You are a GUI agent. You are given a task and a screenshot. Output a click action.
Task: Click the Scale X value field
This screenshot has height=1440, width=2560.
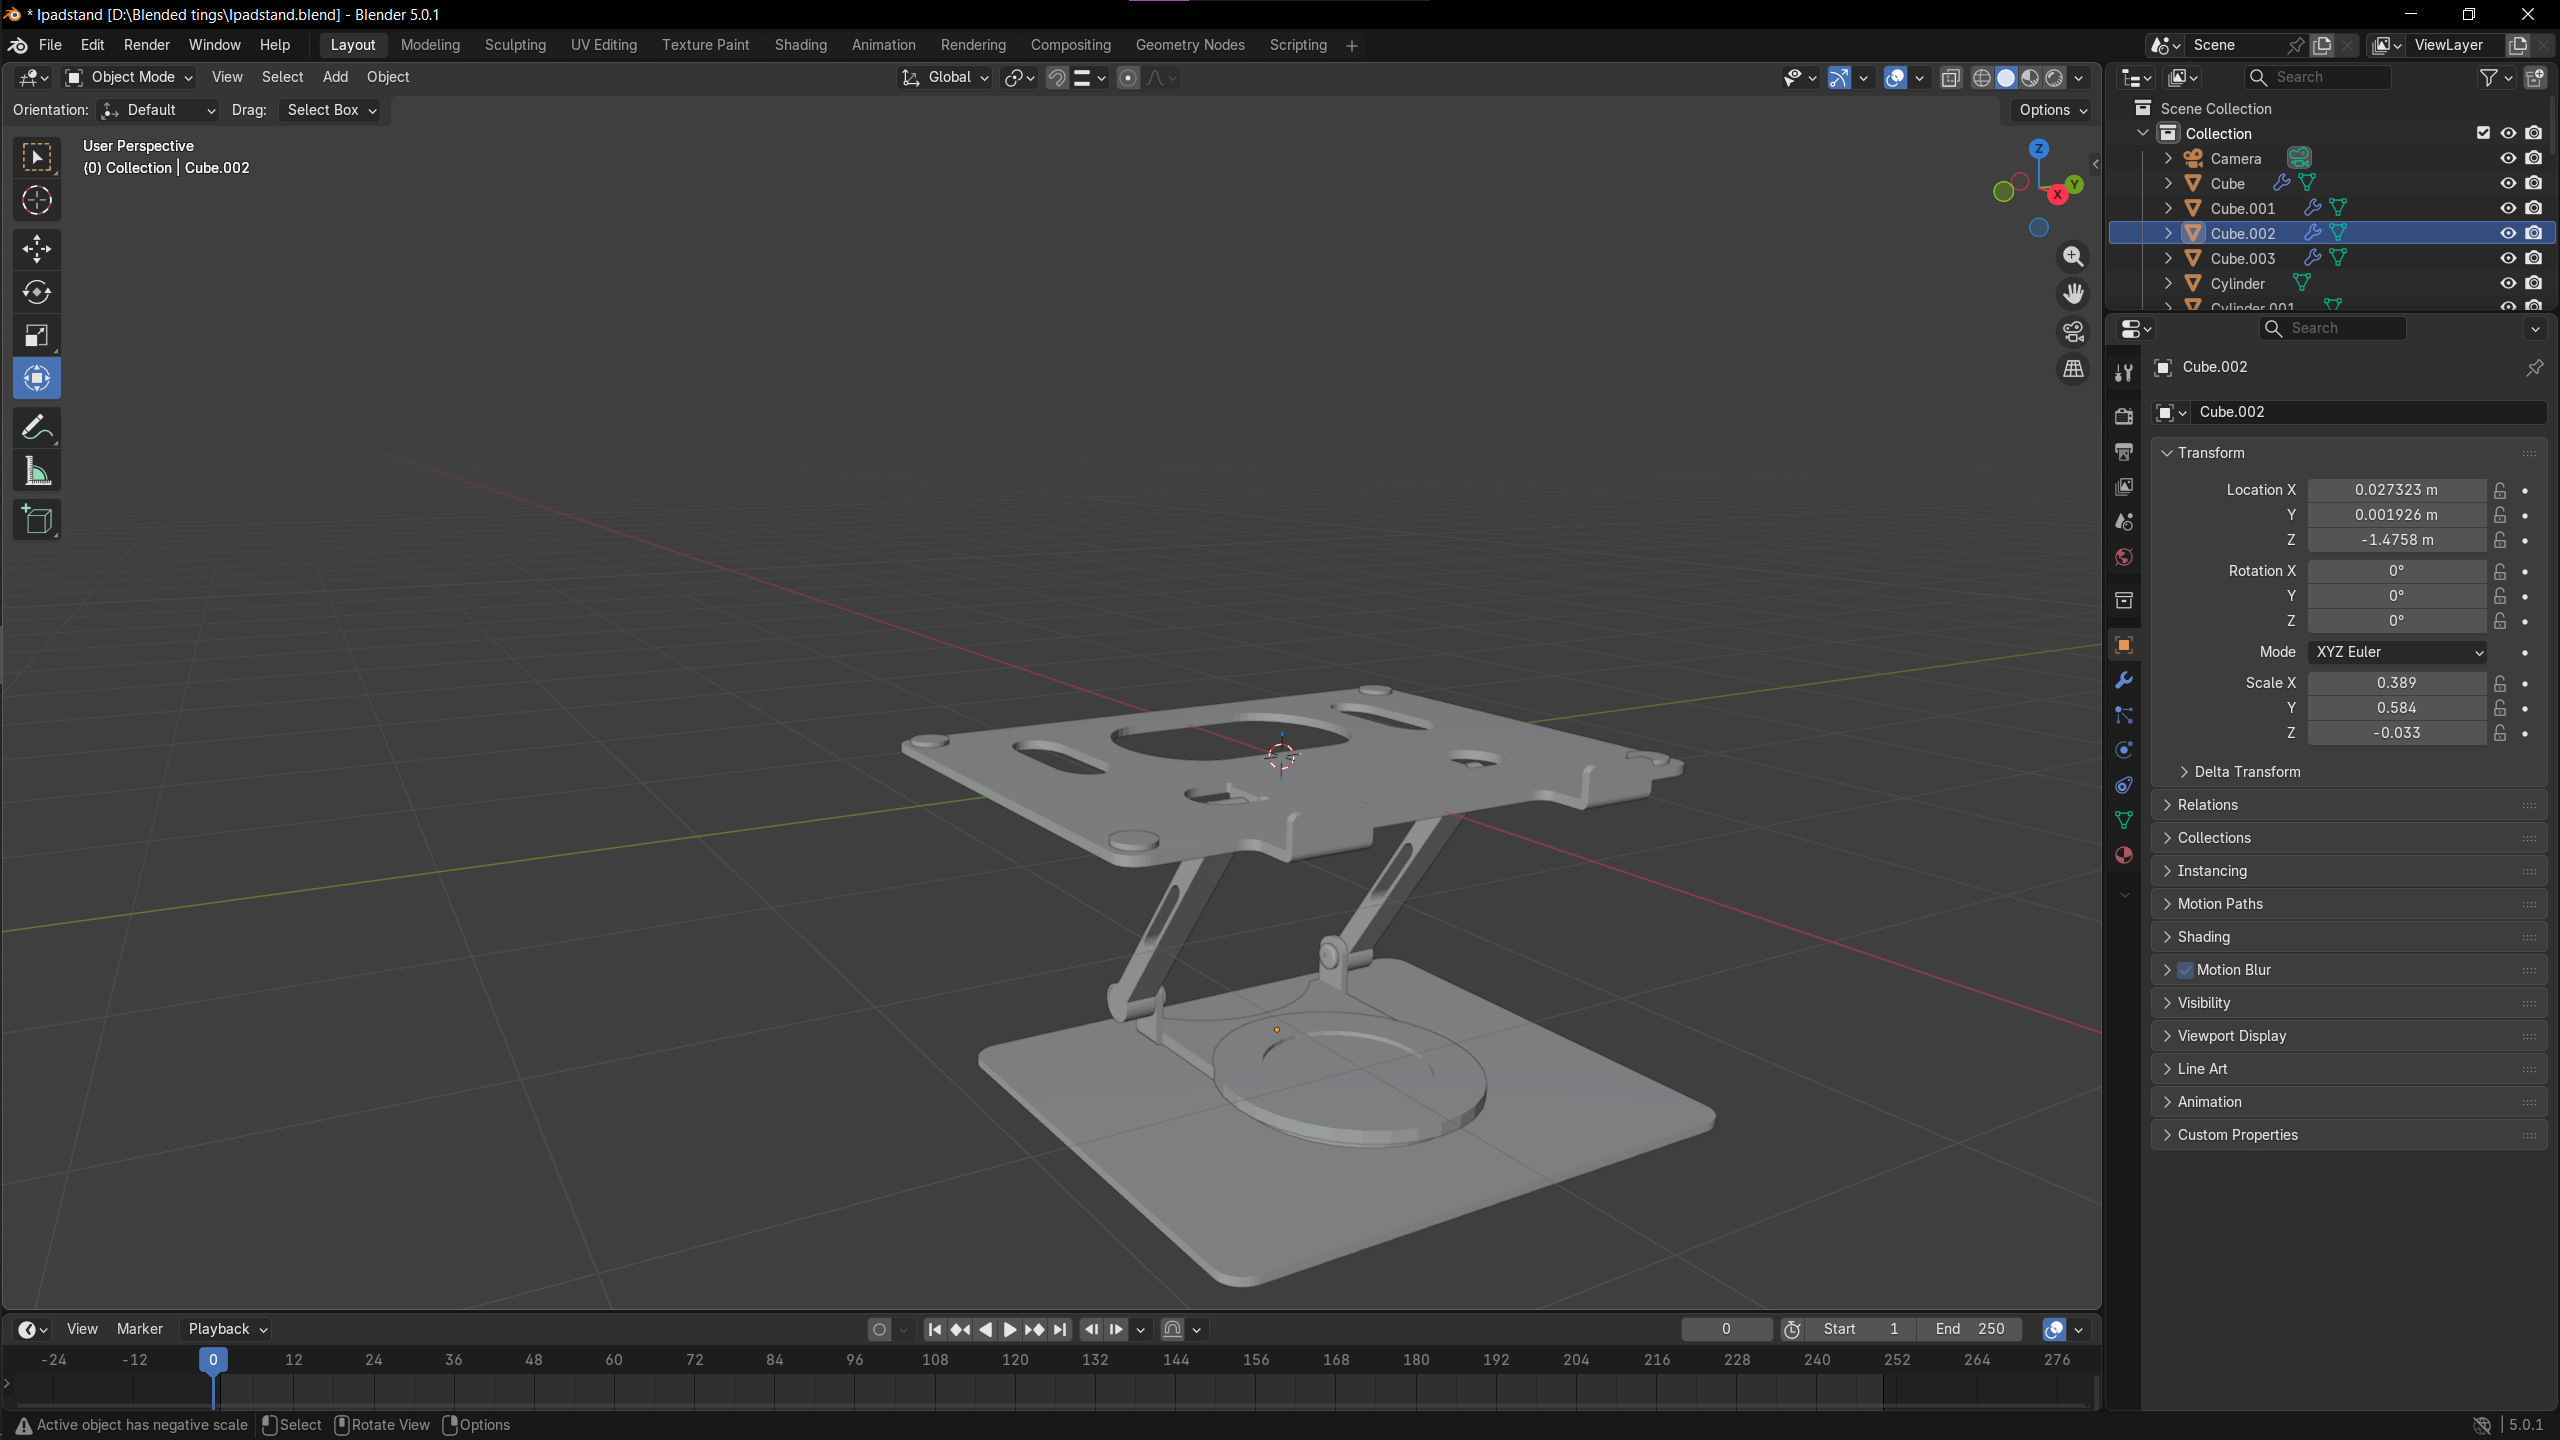click(x=2396, y=683)
